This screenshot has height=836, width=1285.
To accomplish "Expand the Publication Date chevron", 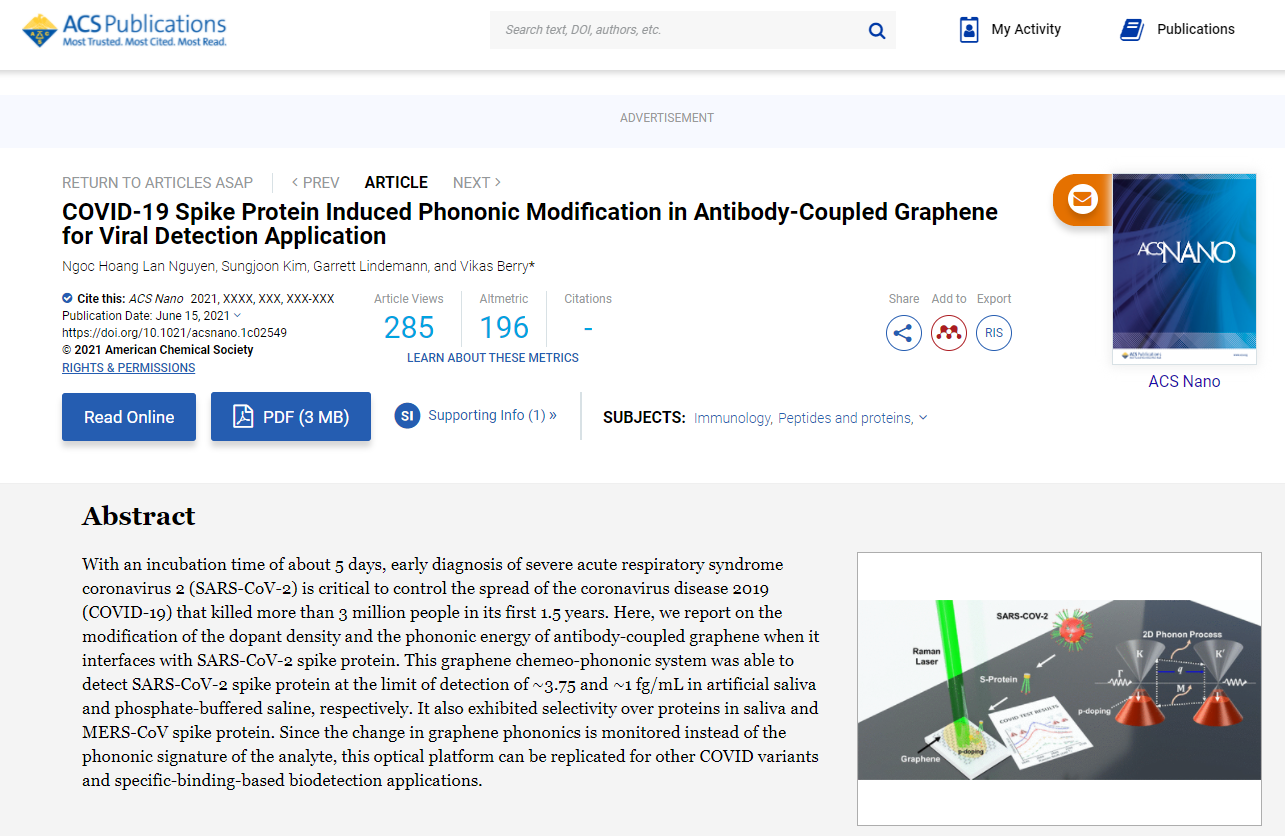I will tap(237, 316).
